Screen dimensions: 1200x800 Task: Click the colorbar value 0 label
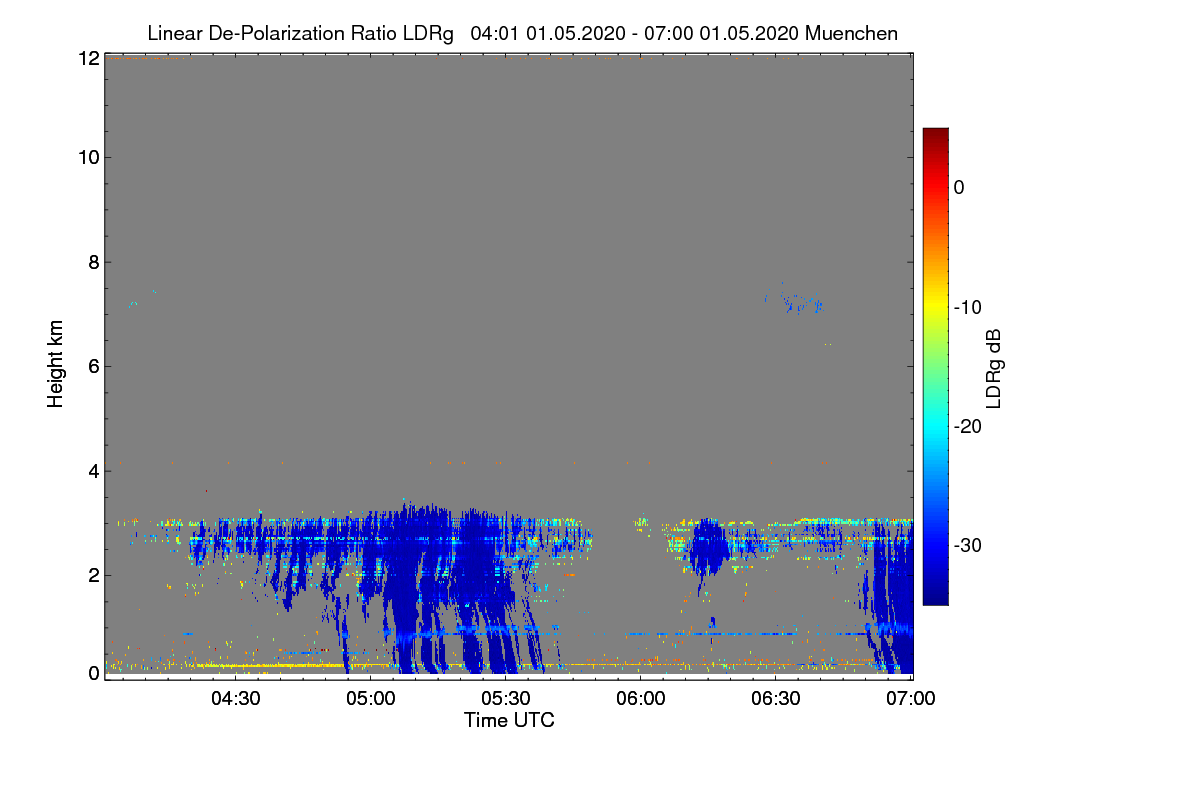[x=959, y=188]
